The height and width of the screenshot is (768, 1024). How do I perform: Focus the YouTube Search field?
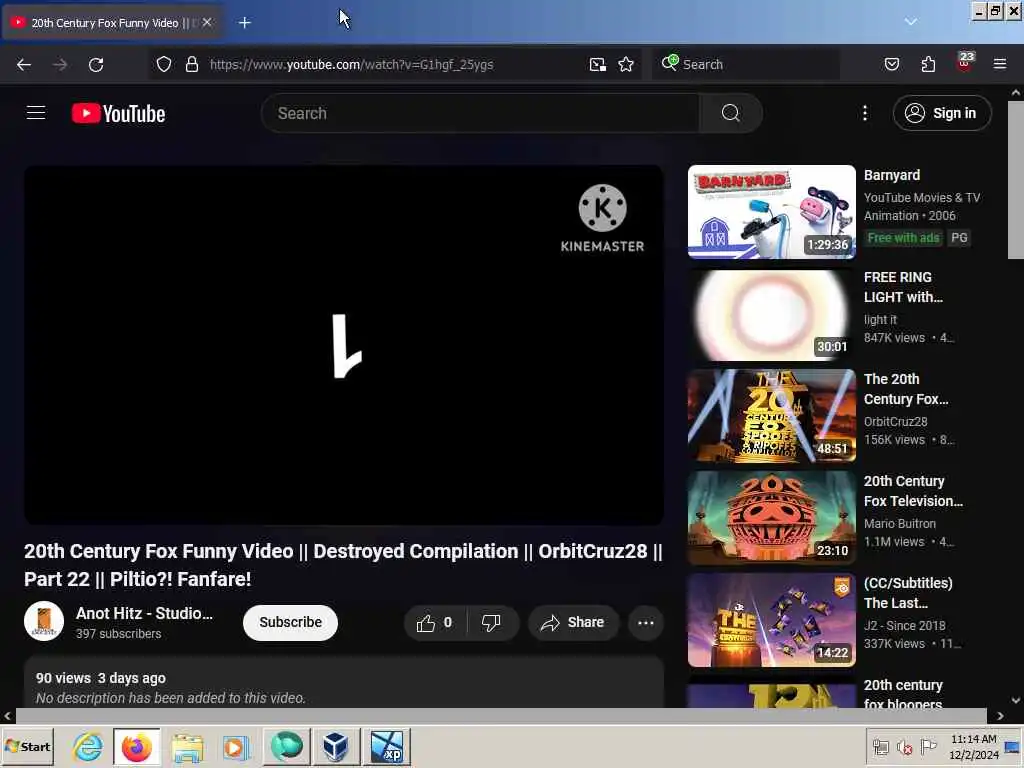pyautogui.click(x=481, y=113)
